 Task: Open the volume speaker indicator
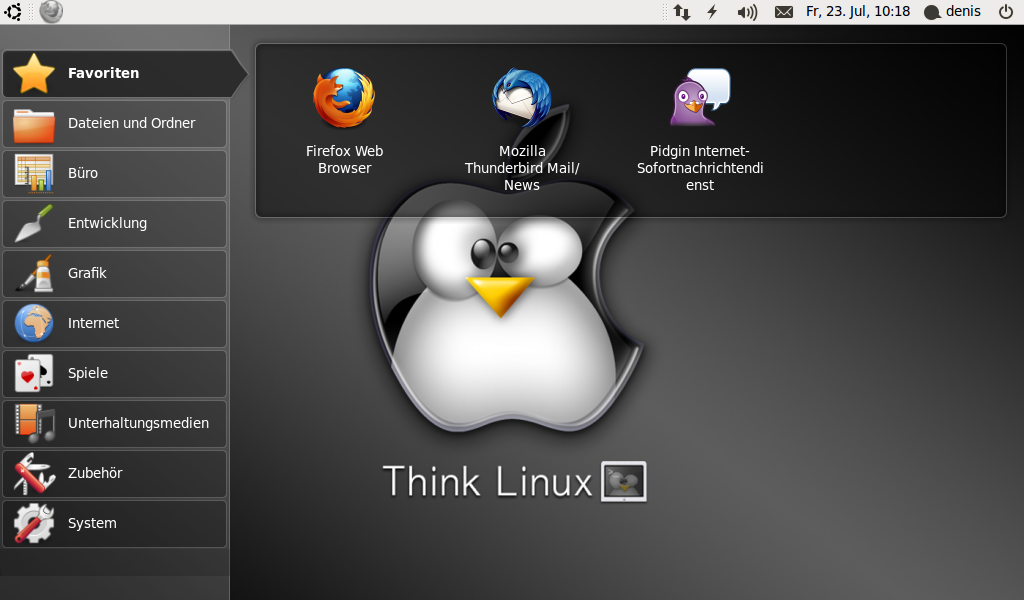[x=747, y=12]
